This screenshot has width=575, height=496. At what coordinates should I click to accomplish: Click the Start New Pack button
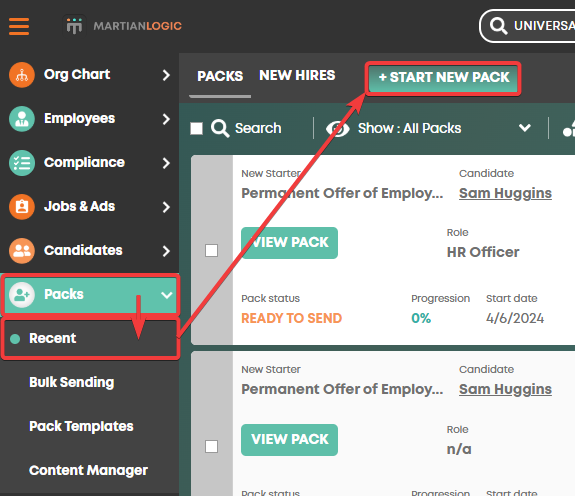tap(443, 78)
